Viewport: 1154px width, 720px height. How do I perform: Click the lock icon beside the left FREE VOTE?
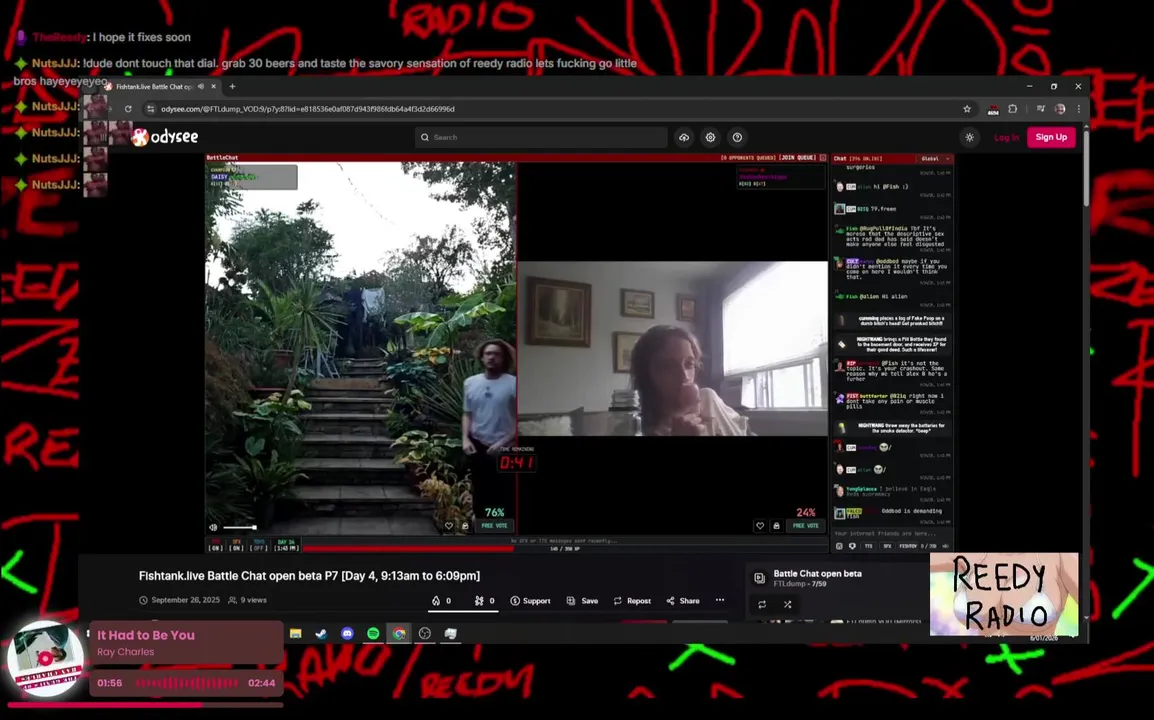pyautogui.click(x=465, y=526)
